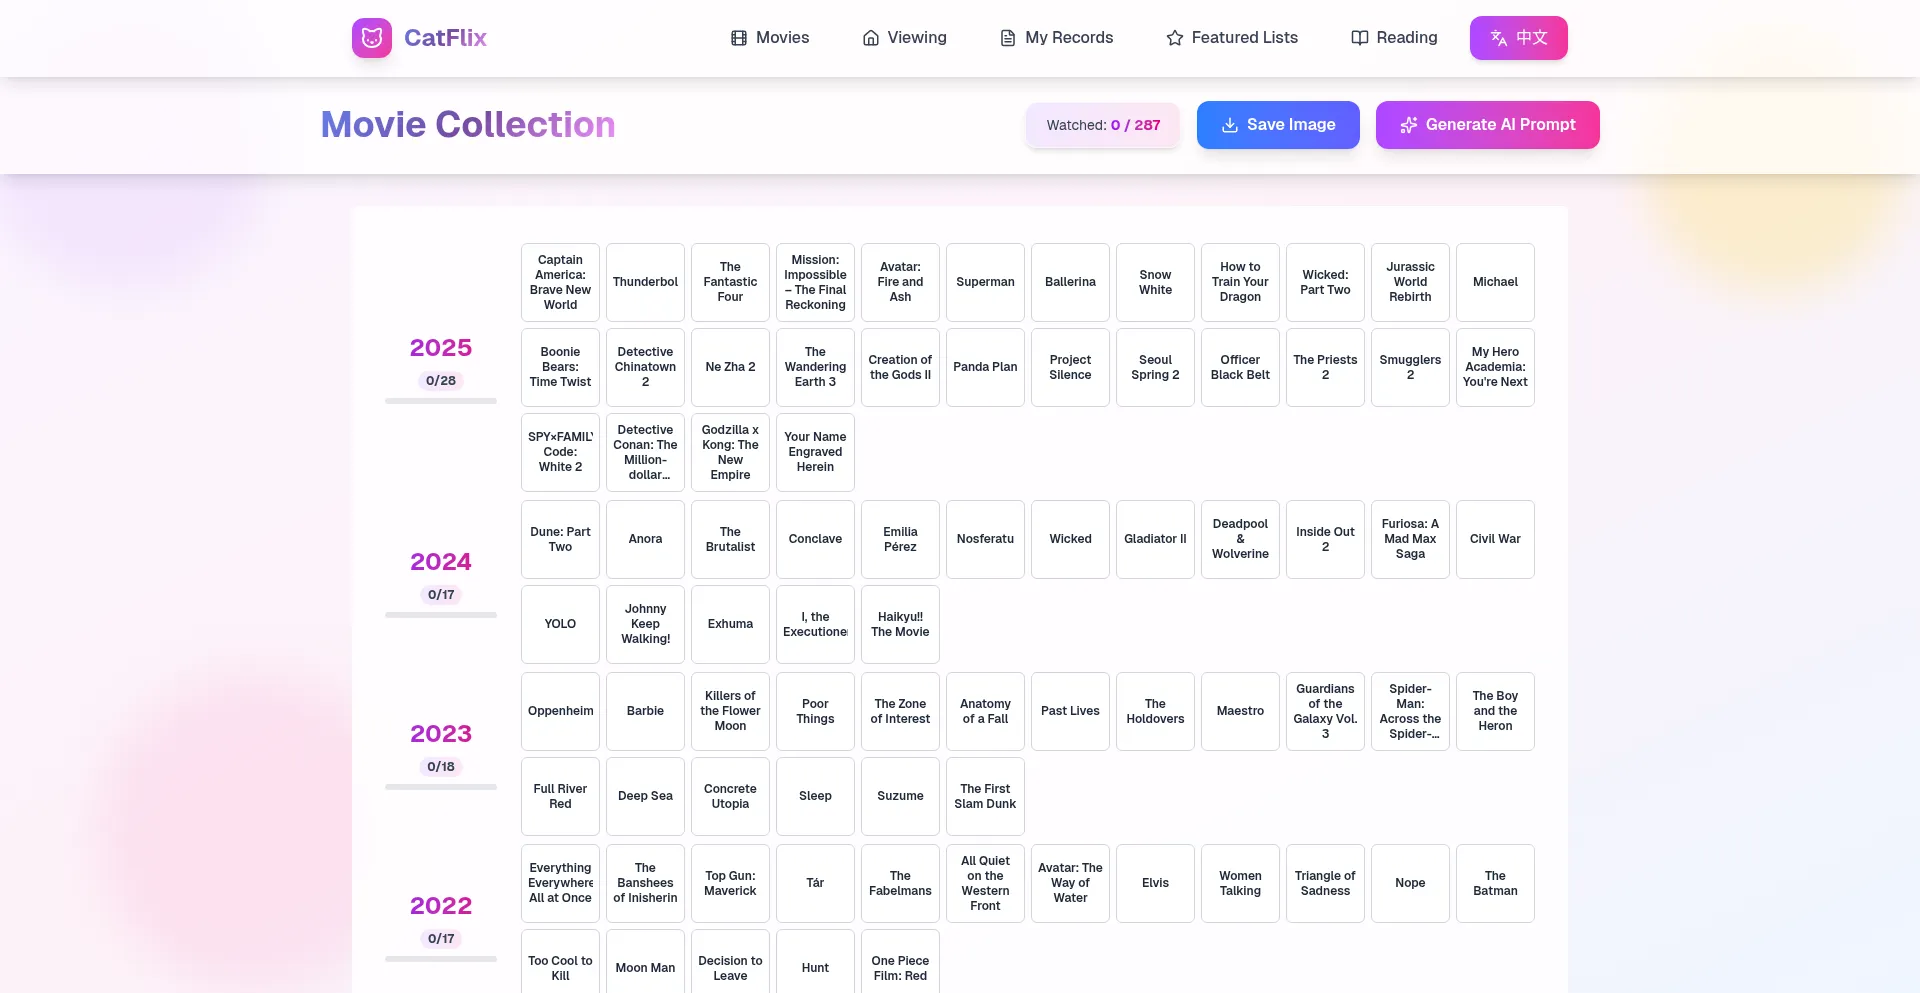The image size is (1920, 993).
Task: Click the Watched 0 / 287 counter
Action: point(1103,125)
